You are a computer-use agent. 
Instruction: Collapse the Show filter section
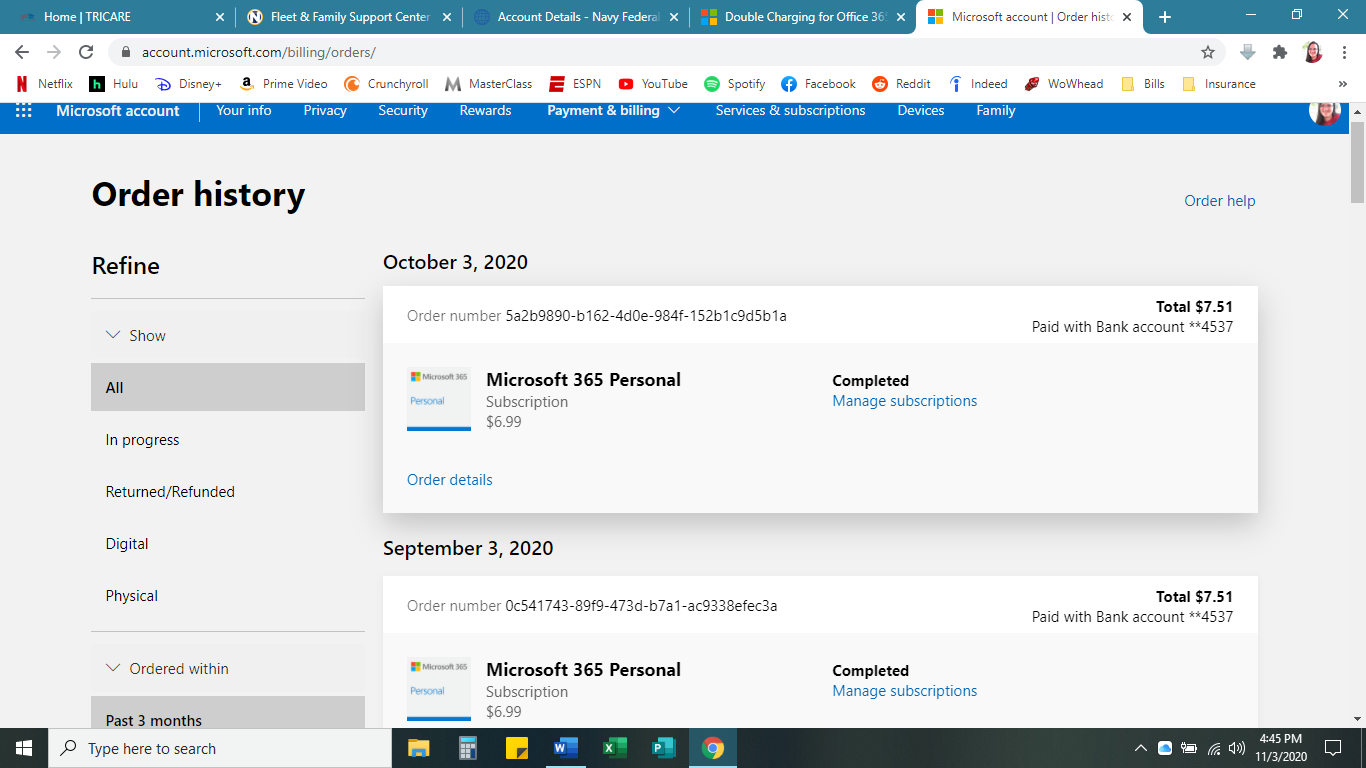coord(228,335)
